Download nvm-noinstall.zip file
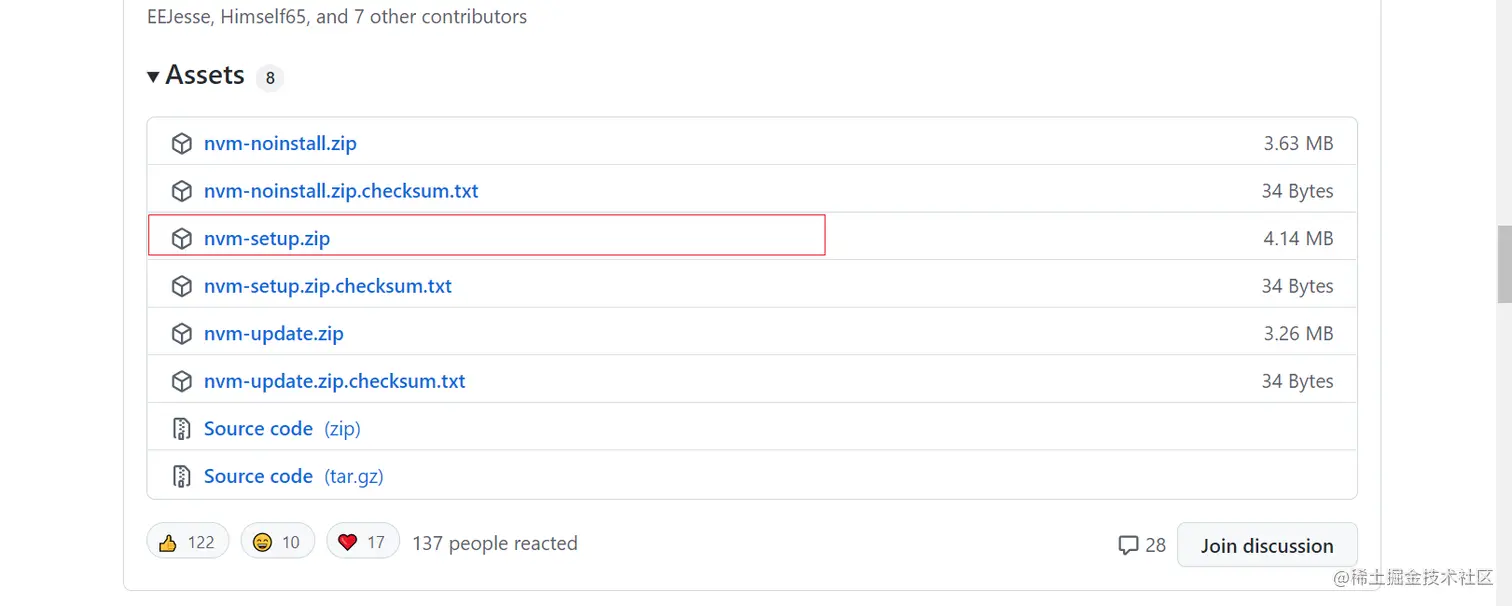 280,144
